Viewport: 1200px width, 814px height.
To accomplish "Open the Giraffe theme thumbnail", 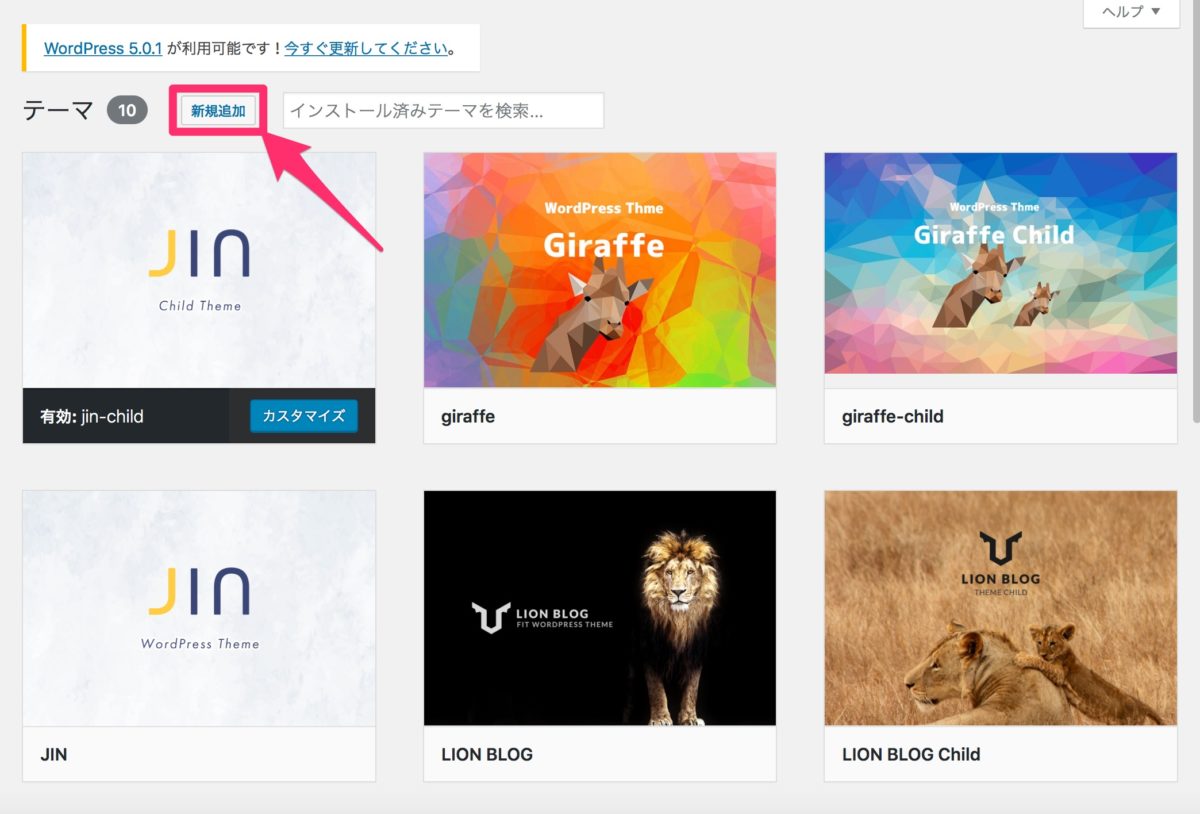I will pos(600,270).
